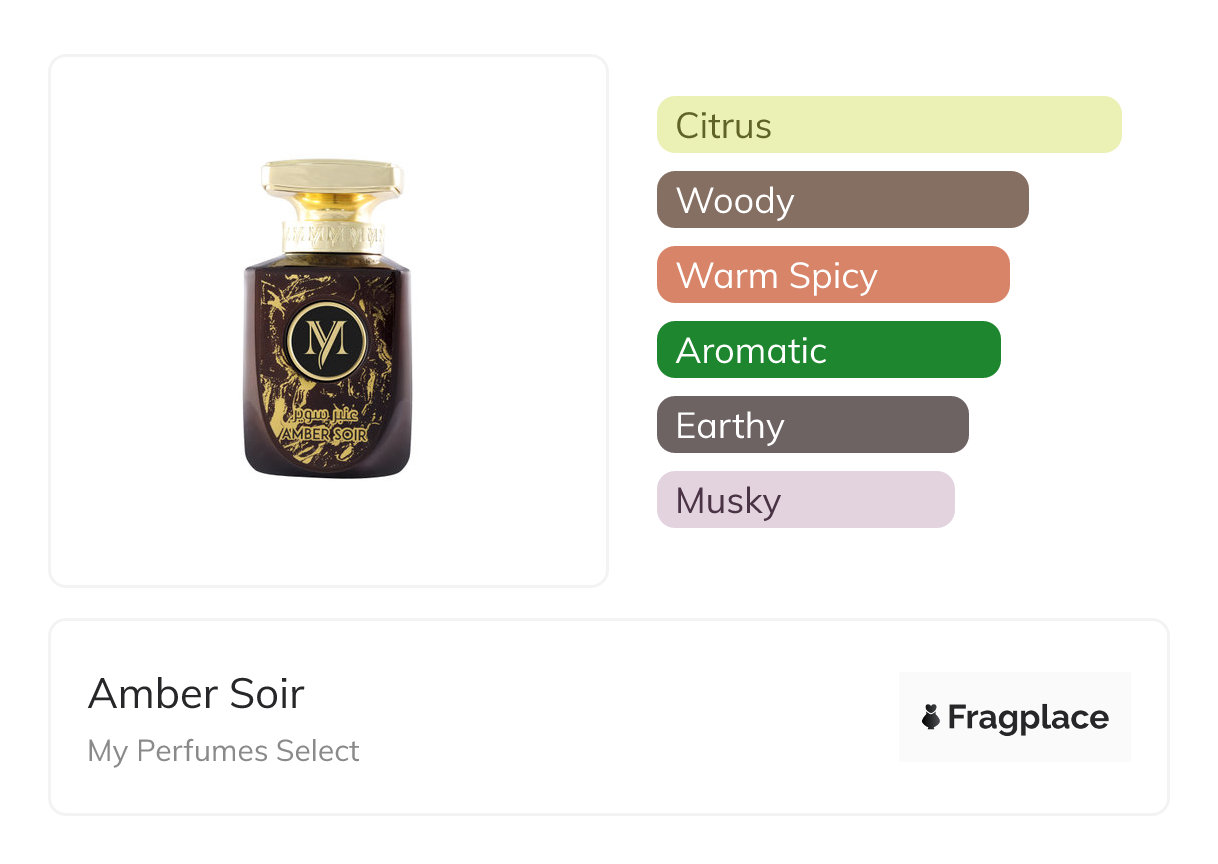Click the Arabic text on bottle label

(x=327, y=414)
